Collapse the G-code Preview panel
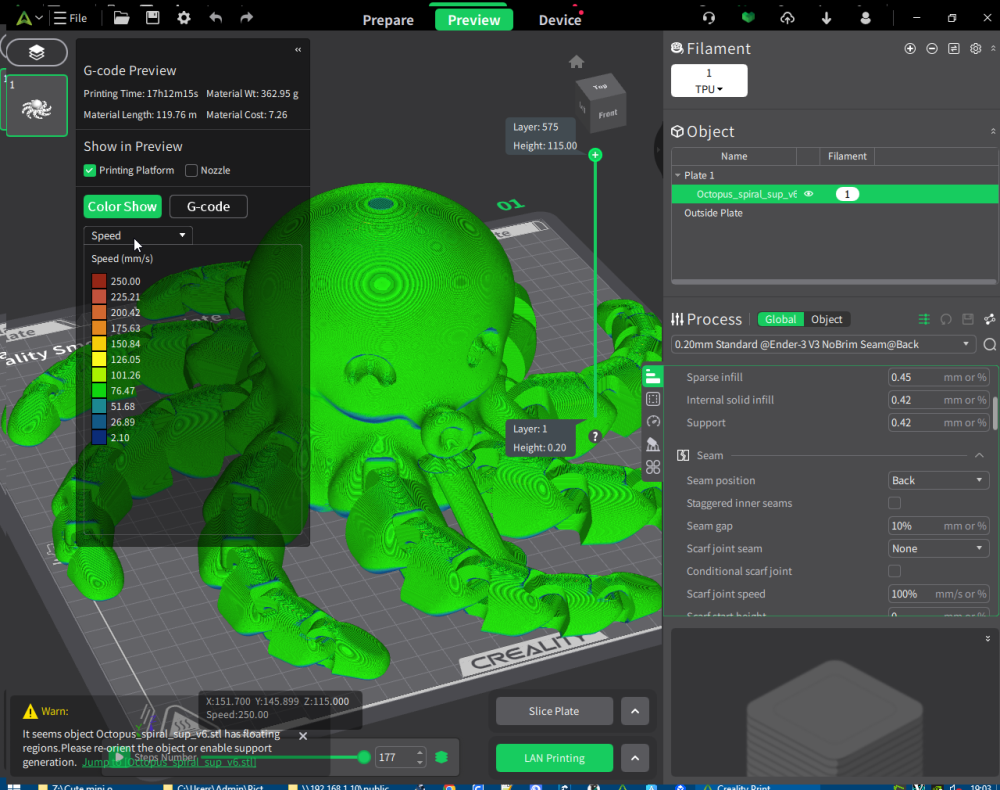The width and height of the screenshot is (1000, 790). 298,50
